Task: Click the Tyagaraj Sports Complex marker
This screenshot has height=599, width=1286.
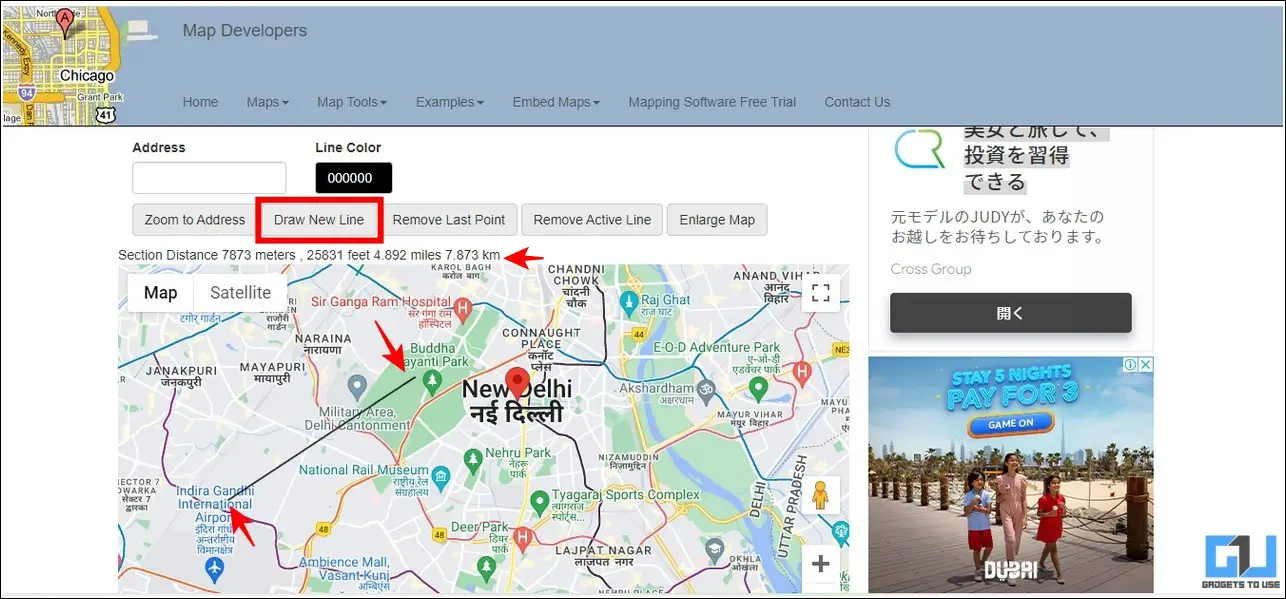Action: tap(540, 499)
